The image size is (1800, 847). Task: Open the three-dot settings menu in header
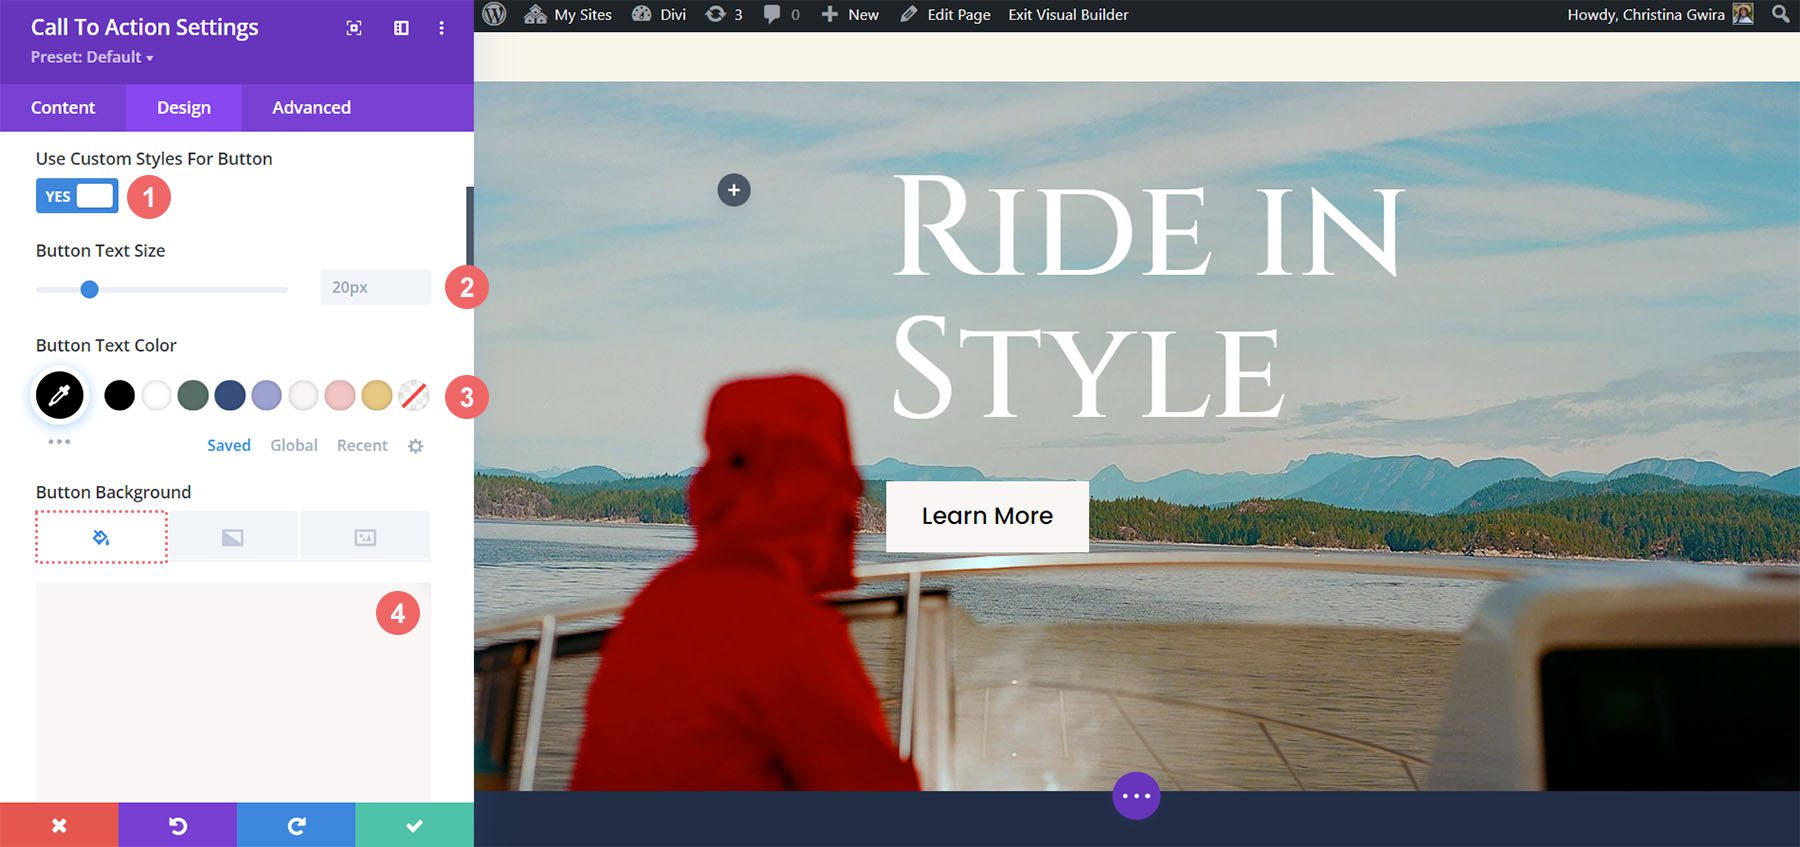(x=441, y=28)
